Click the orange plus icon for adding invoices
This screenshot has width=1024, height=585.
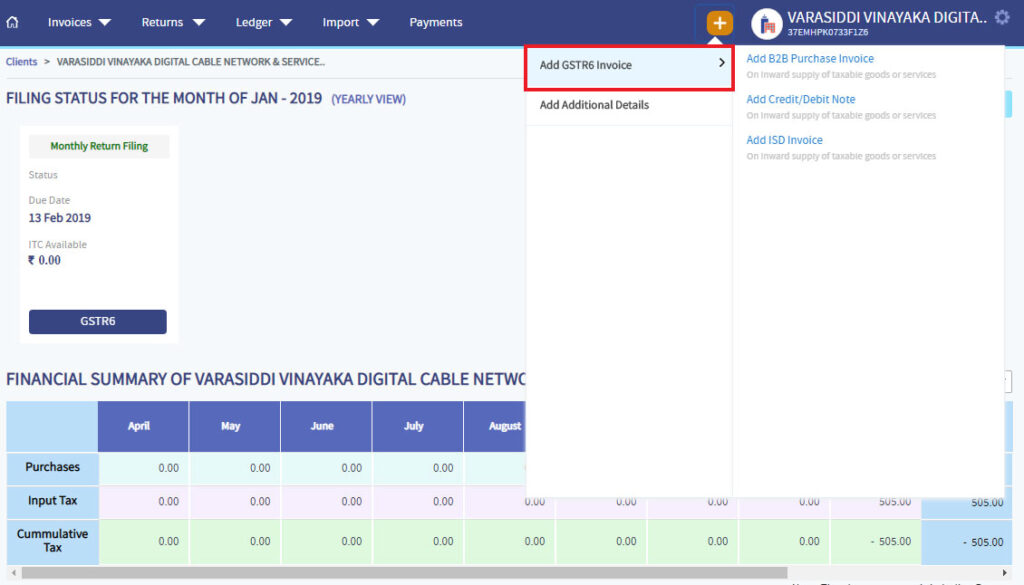(x=719, y=21)
